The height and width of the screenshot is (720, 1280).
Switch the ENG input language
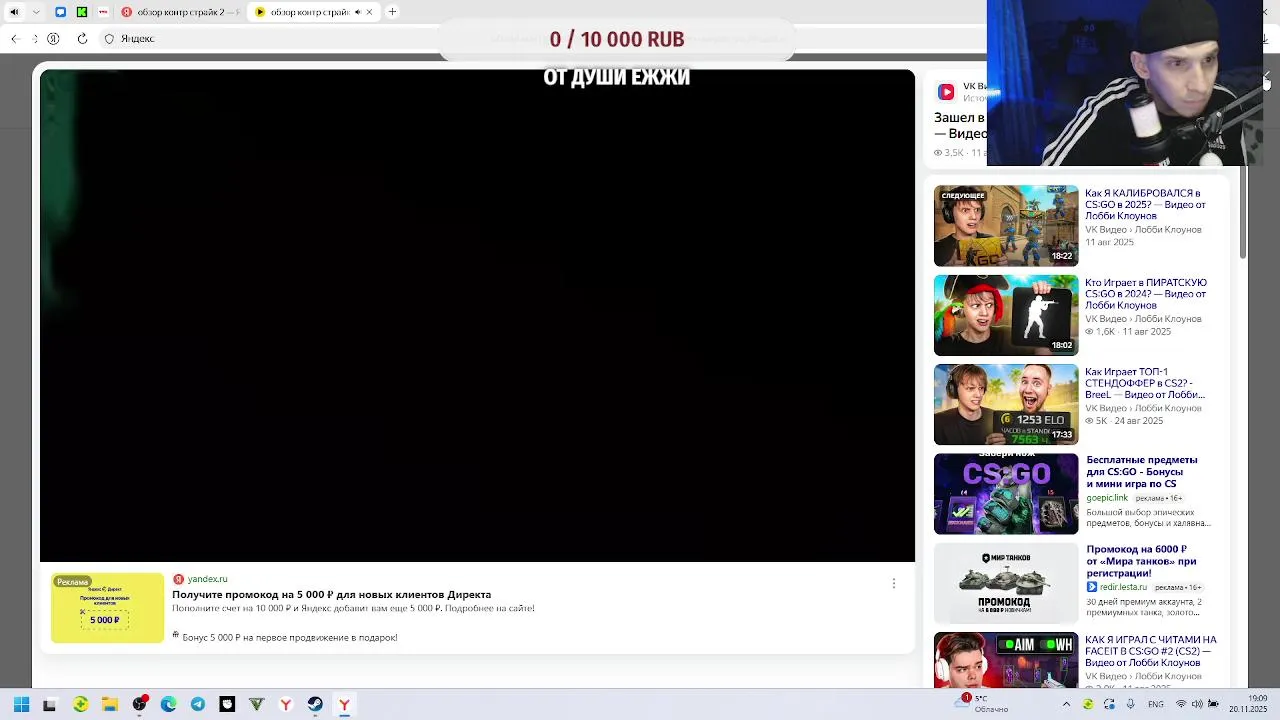point(1156,705)
